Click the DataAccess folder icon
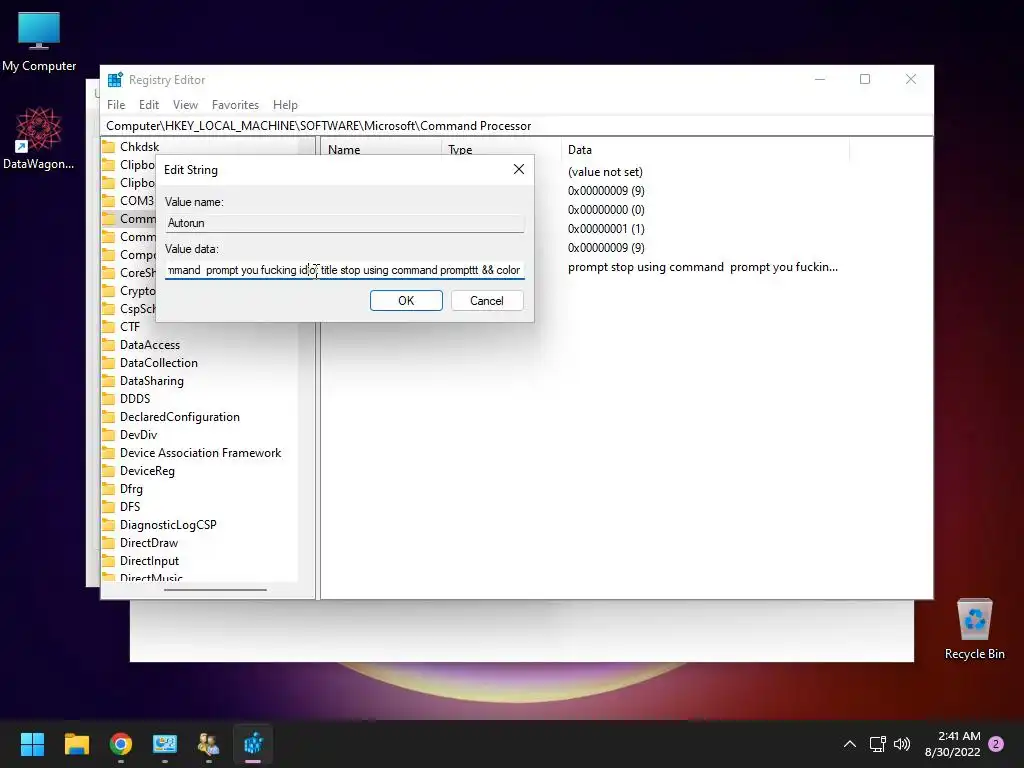The height and width of the screenshot is (768, 1024). (x=108, y=345)
